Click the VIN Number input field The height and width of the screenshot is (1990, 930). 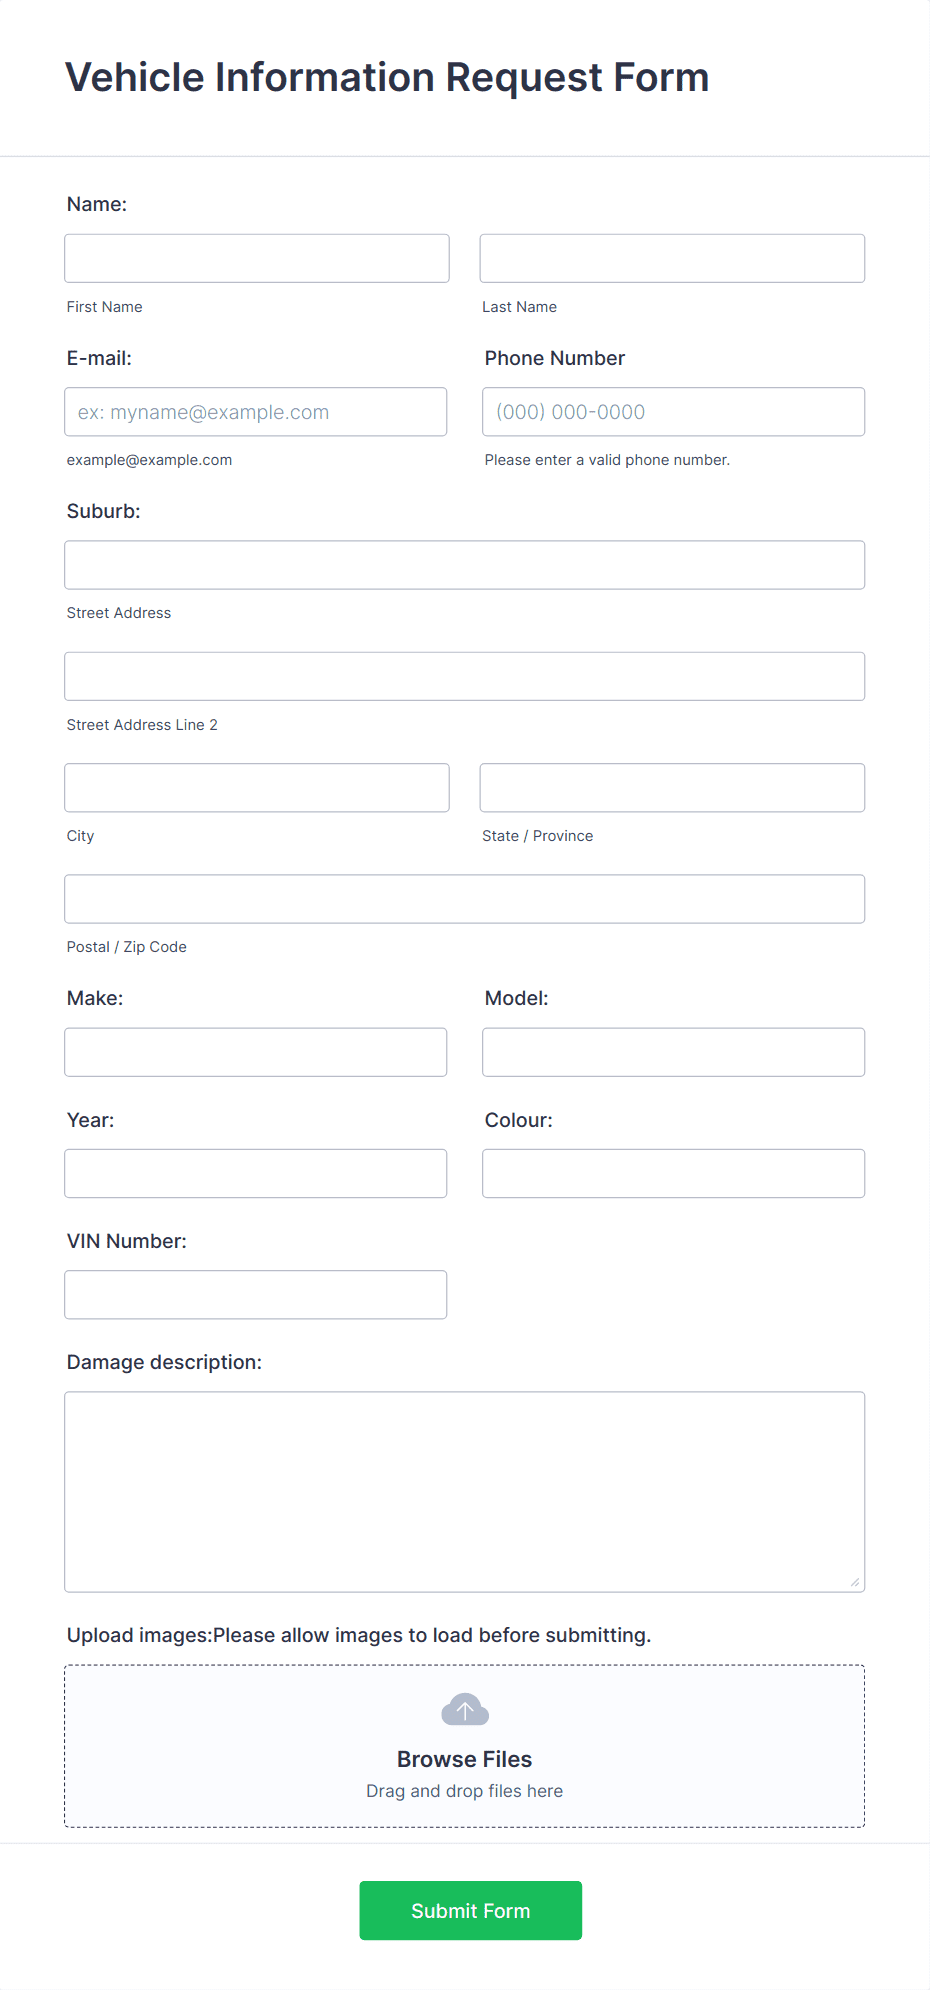(256, 1294)
